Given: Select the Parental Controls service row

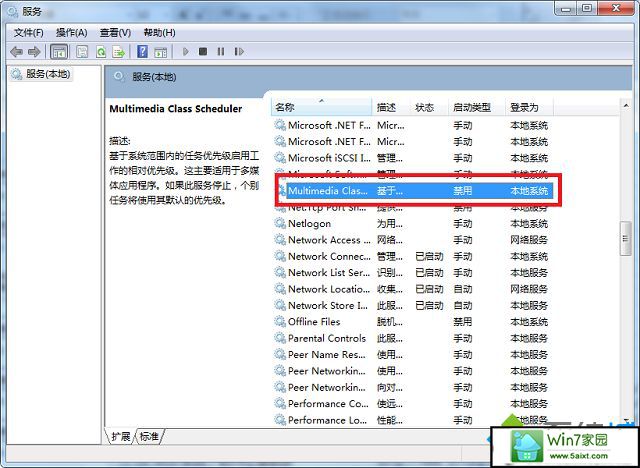Looking at the screenshot, I should [x=413, y=338].
